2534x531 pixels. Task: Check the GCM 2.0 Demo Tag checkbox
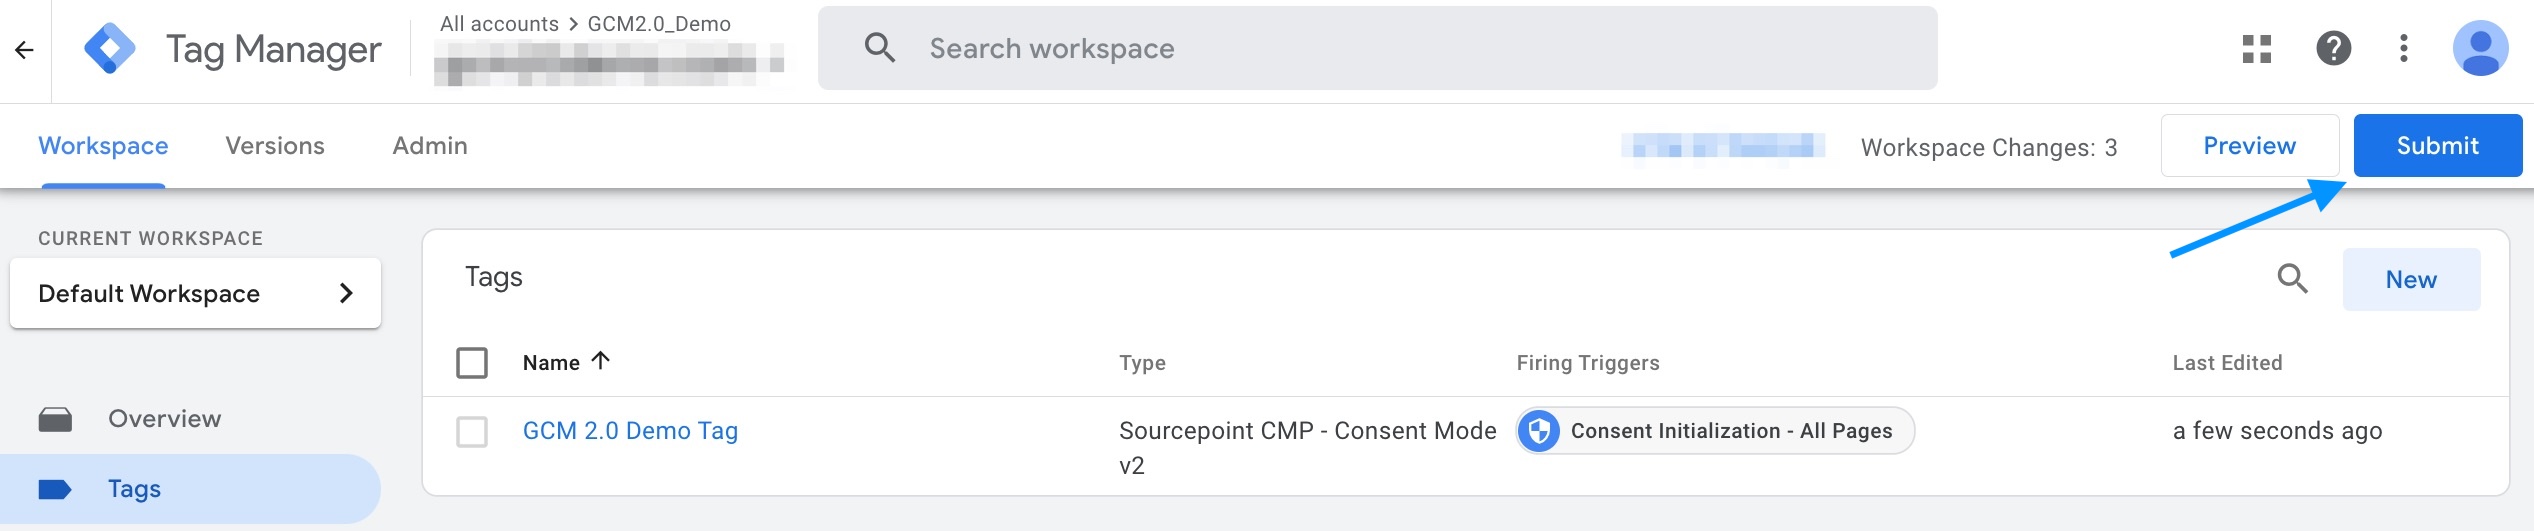click(472, 432)
